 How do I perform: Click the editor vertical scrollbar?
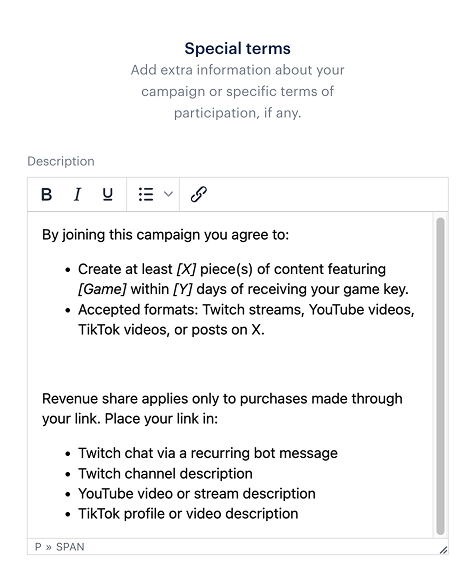(x=440, y=376)
